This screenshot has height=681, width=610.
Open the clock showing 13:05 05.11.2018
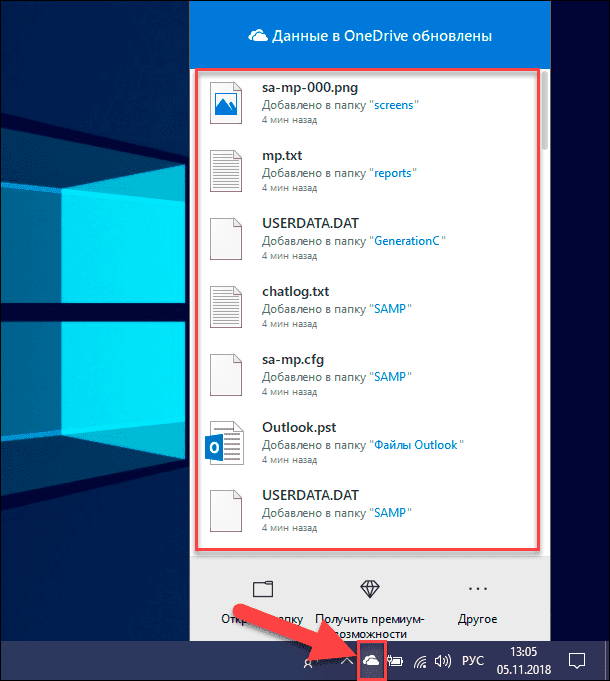524,661
